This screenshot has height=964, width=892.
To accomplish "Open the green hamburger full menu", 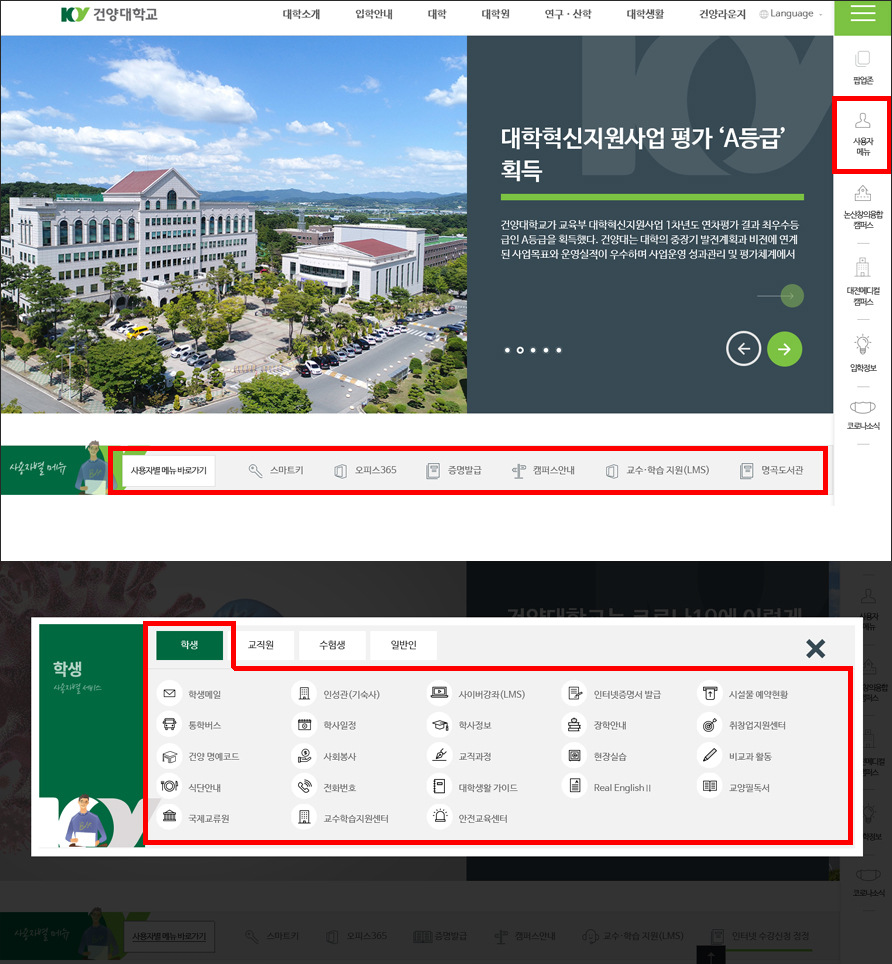I will click(x=862, y=14).
